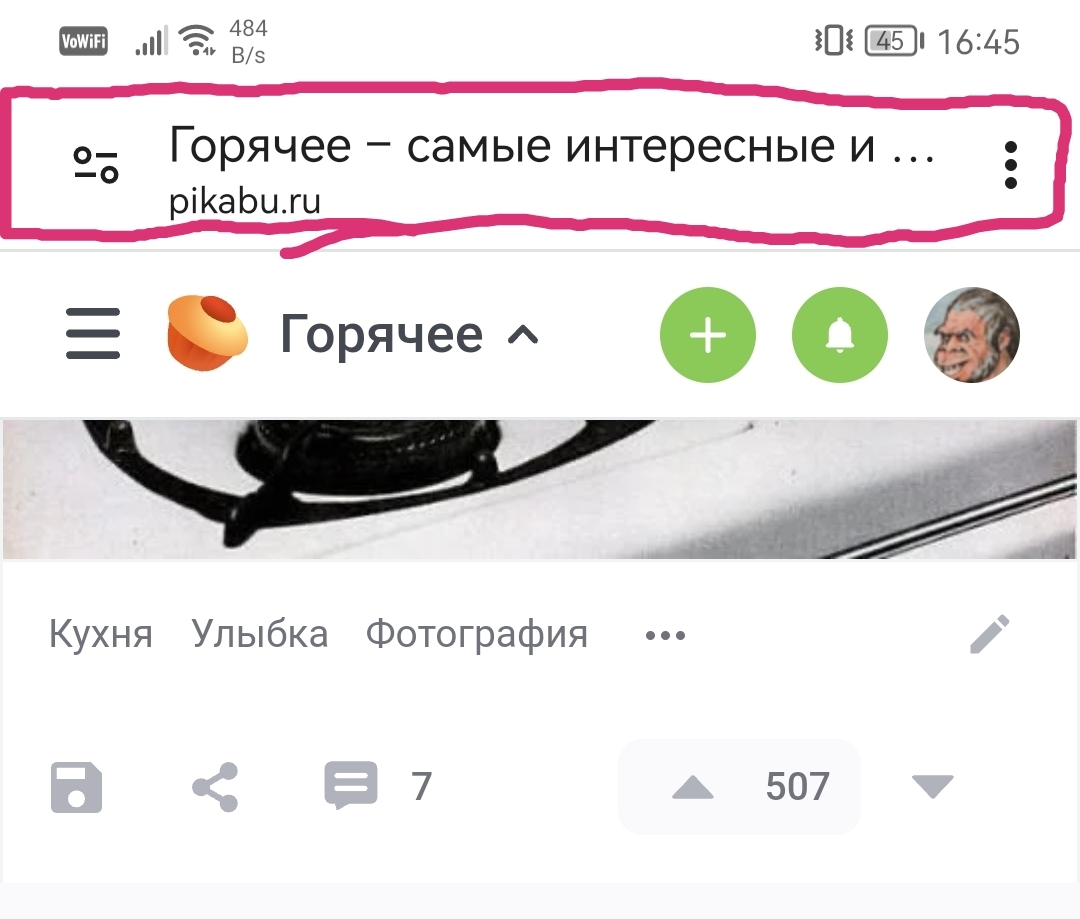Share the post using the share icon

[215, 787]
